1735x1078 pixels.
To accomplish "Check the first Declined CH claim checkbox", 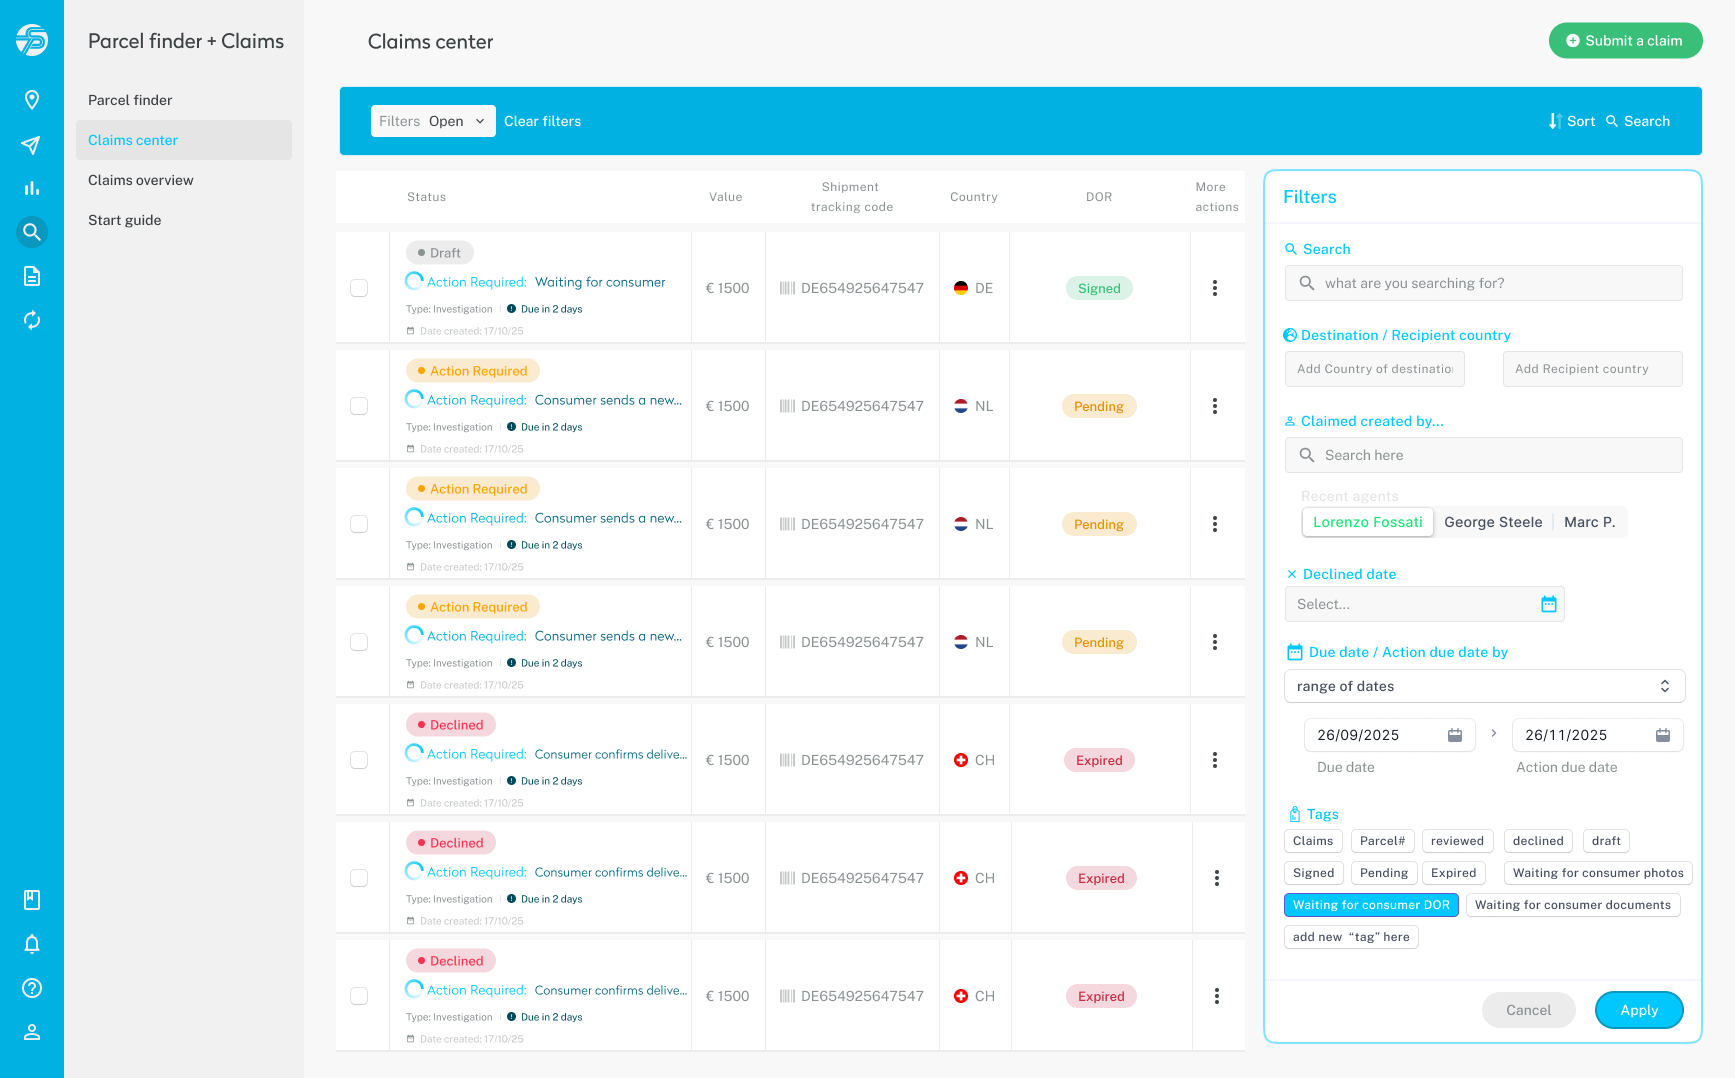I will tap(359, 760).
